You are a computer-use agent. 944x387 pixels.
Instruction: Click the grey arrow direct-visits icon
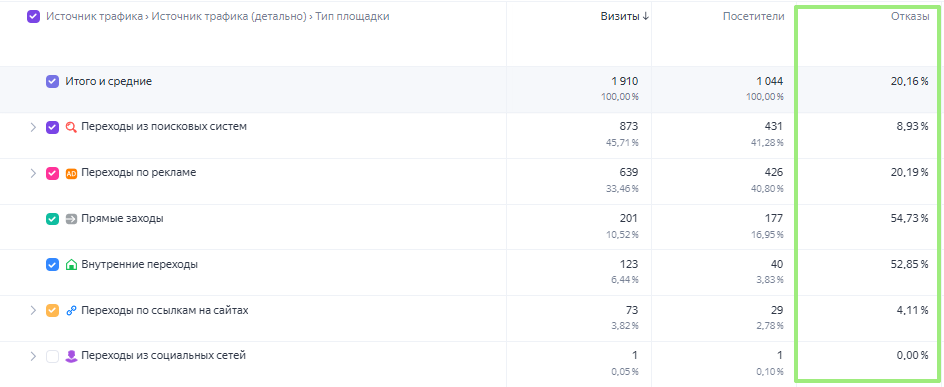pyautogui.click(x=71, y=219)
